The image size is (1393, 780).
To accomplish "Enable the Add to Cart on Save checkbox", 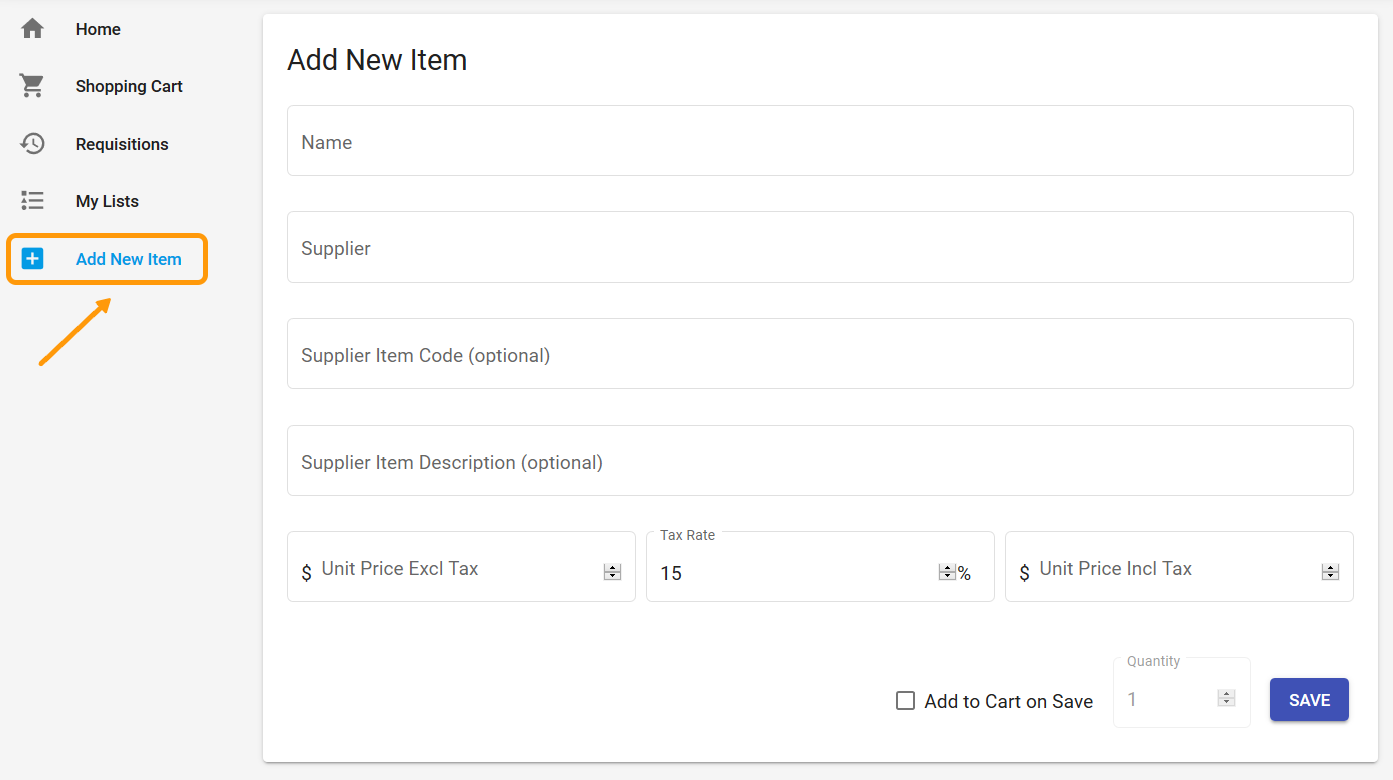I will point(905,700).
